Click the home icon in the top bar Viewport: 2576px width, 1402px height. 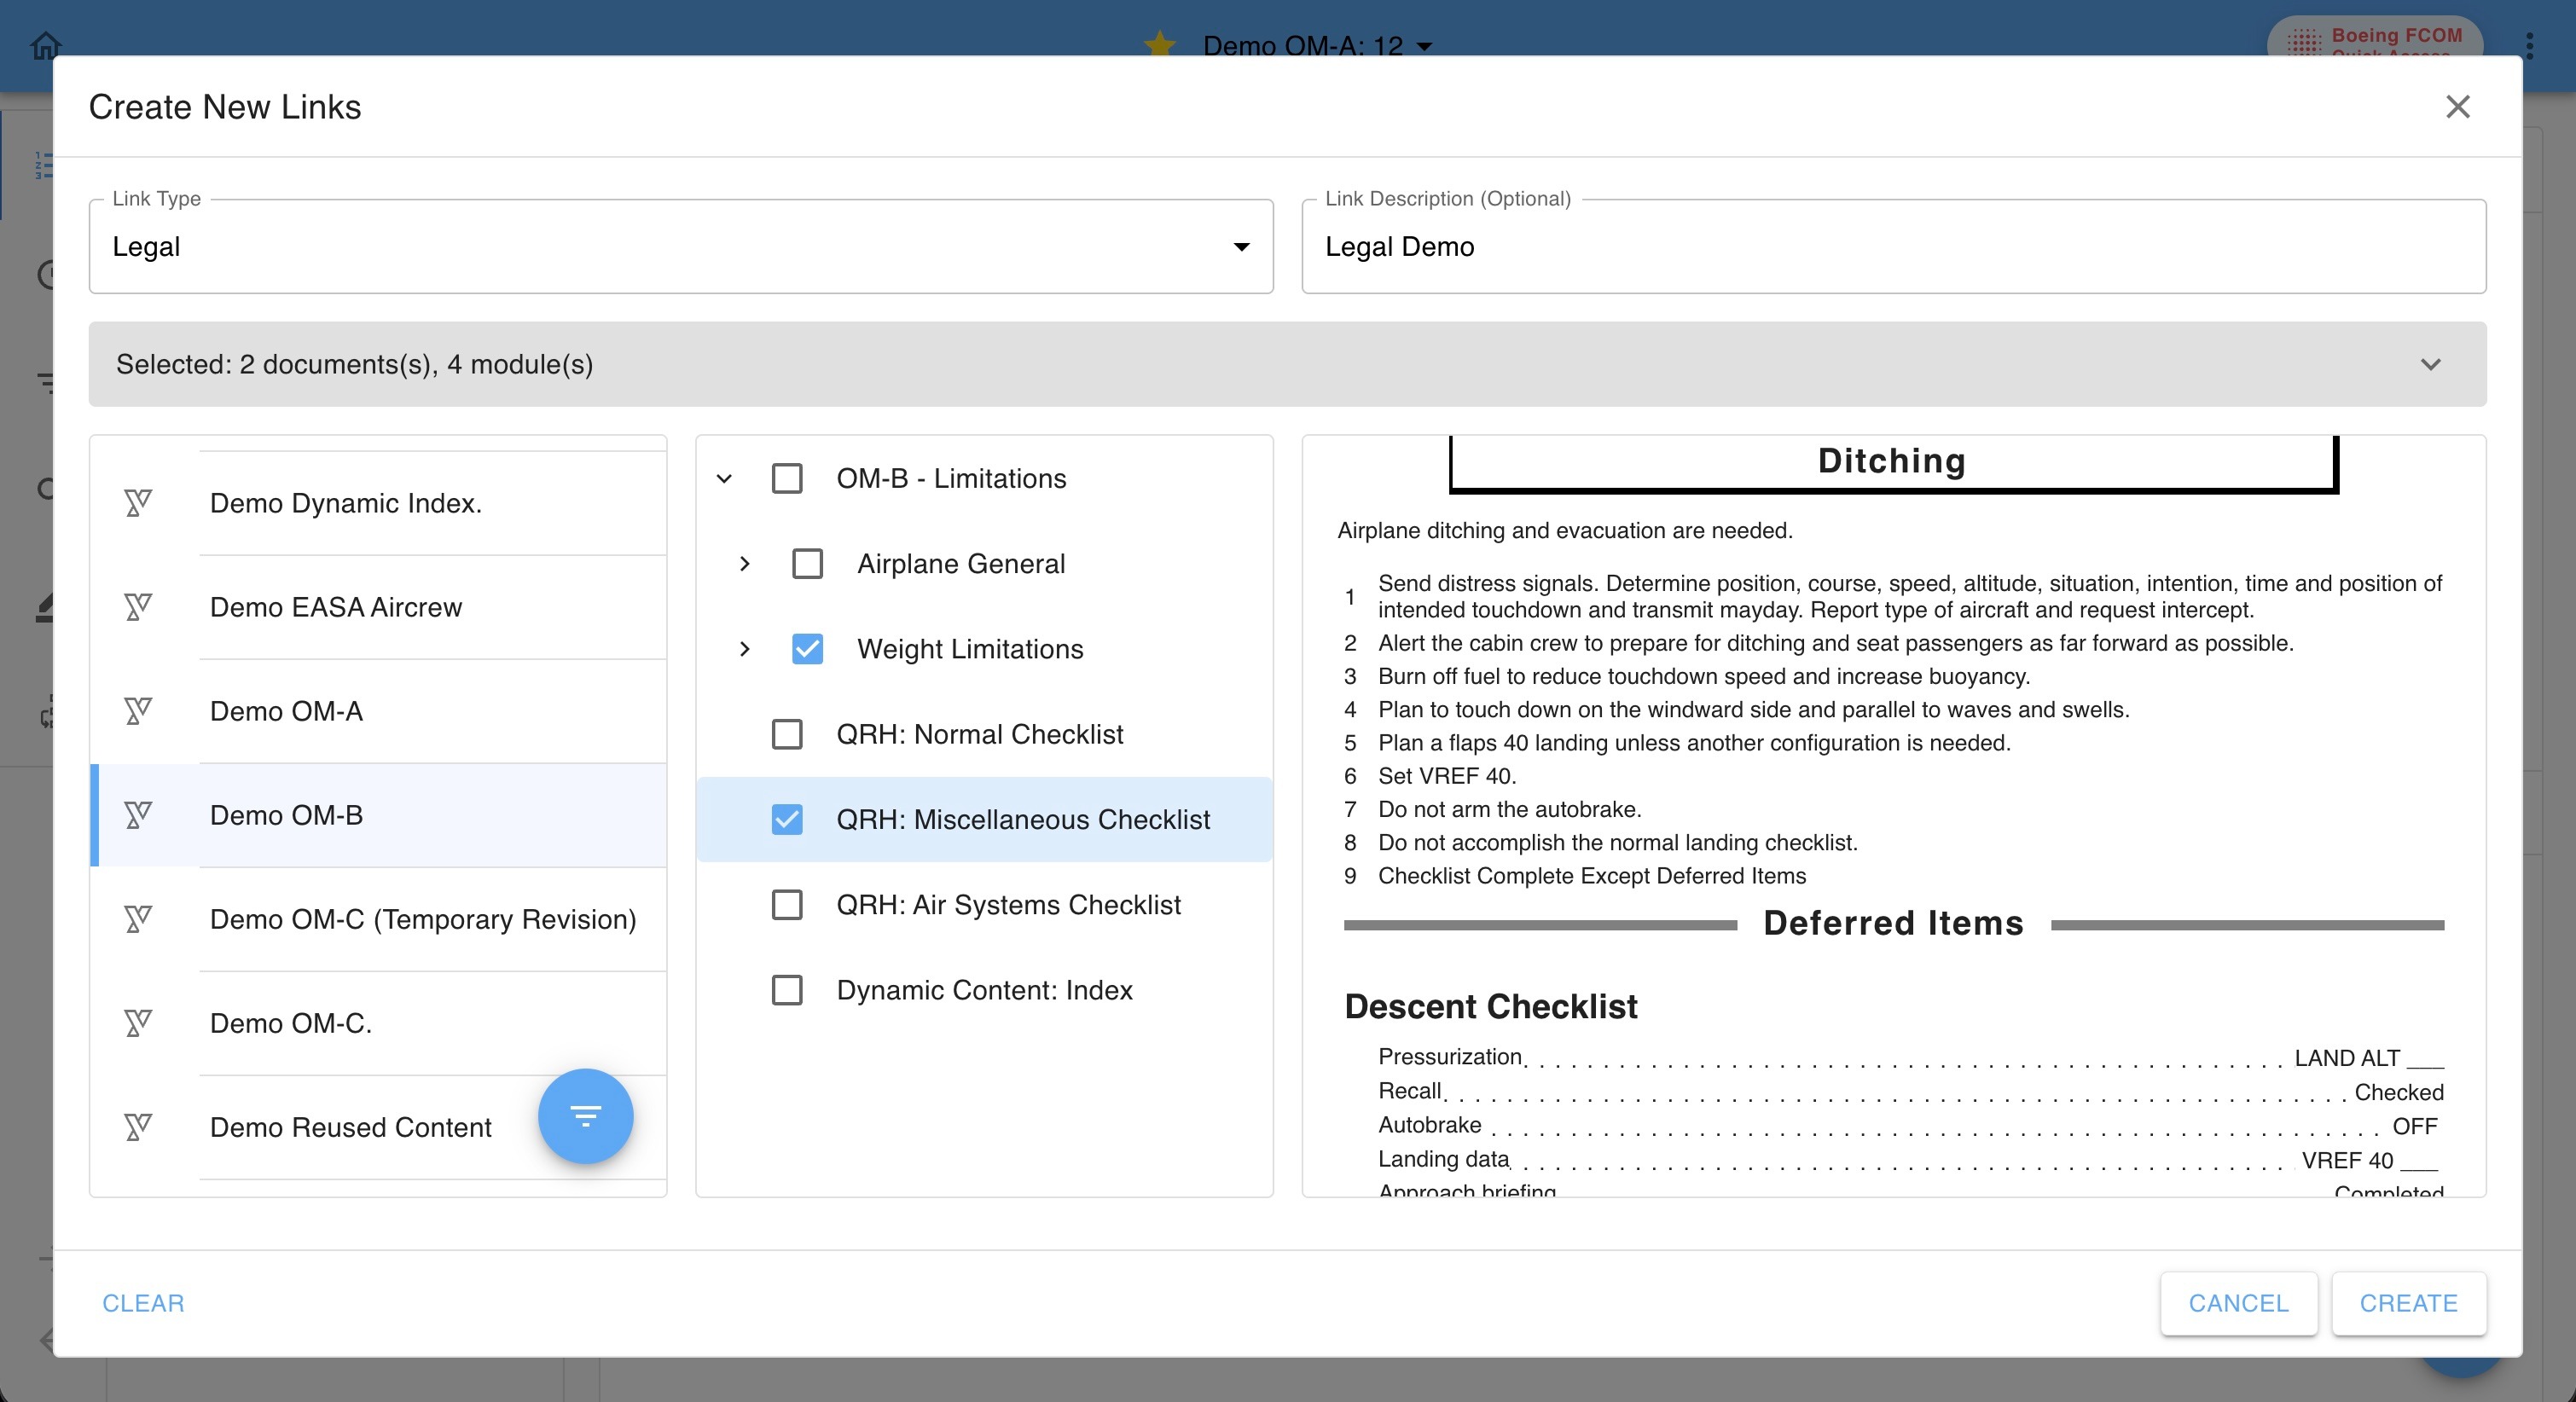[46, 45]
